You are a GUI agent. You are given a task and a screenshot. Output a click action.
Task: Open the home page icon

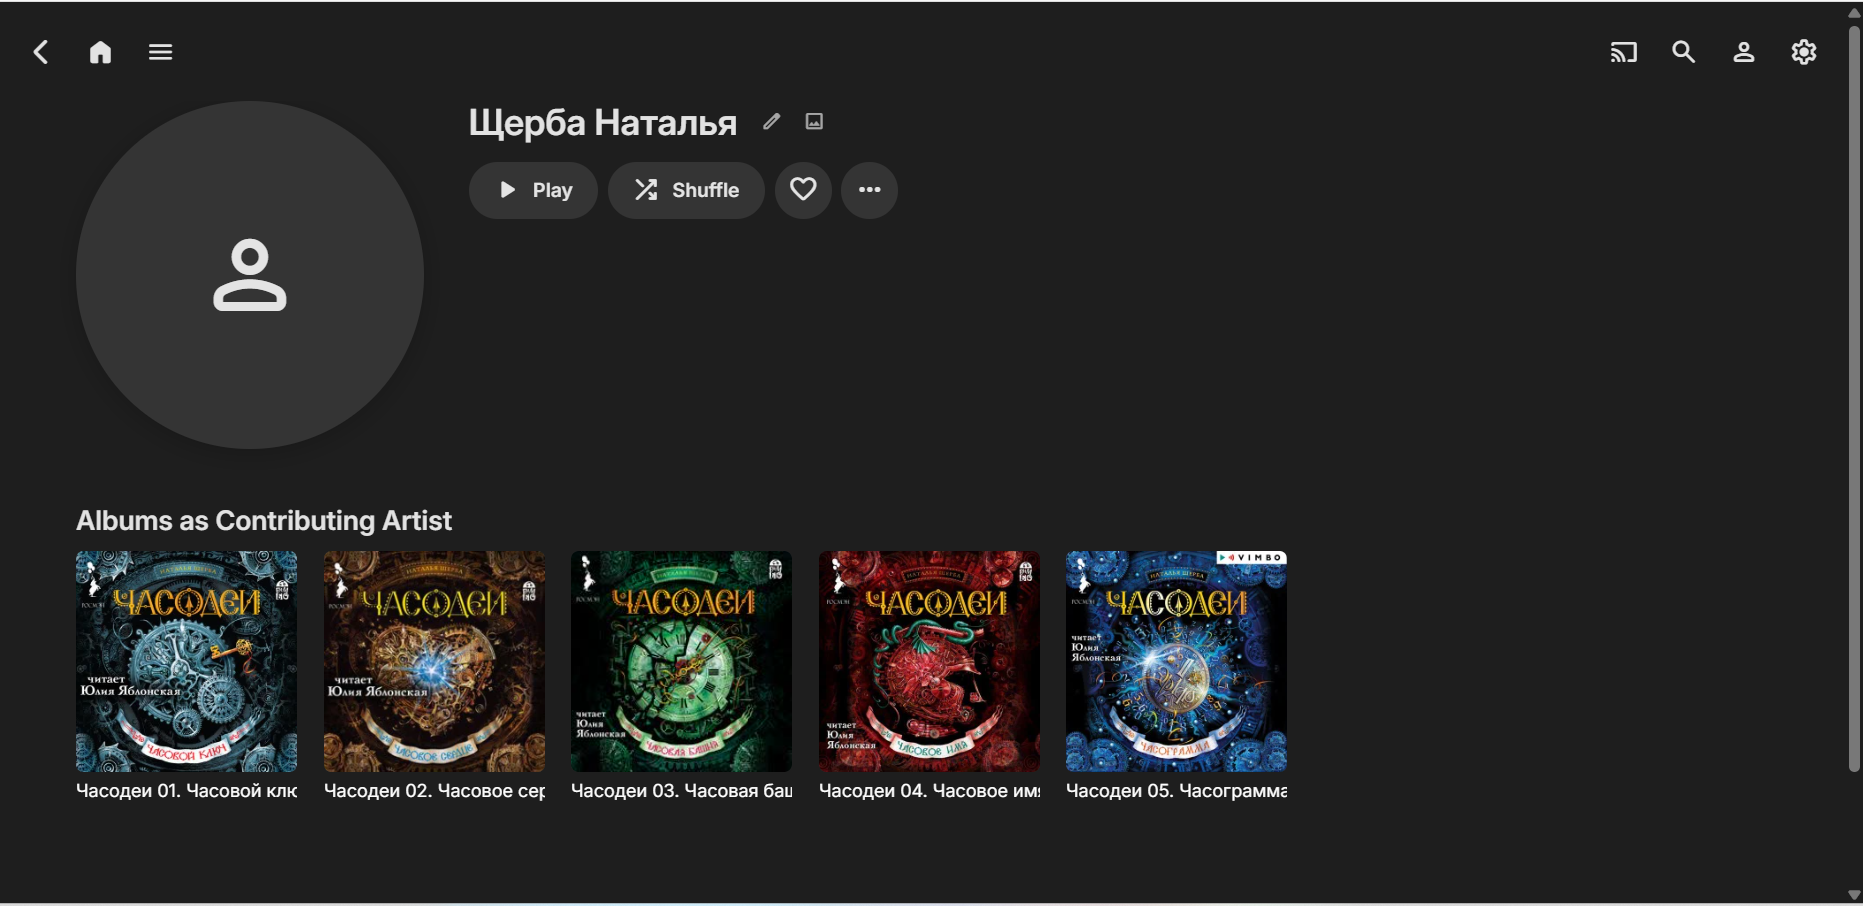101,52
